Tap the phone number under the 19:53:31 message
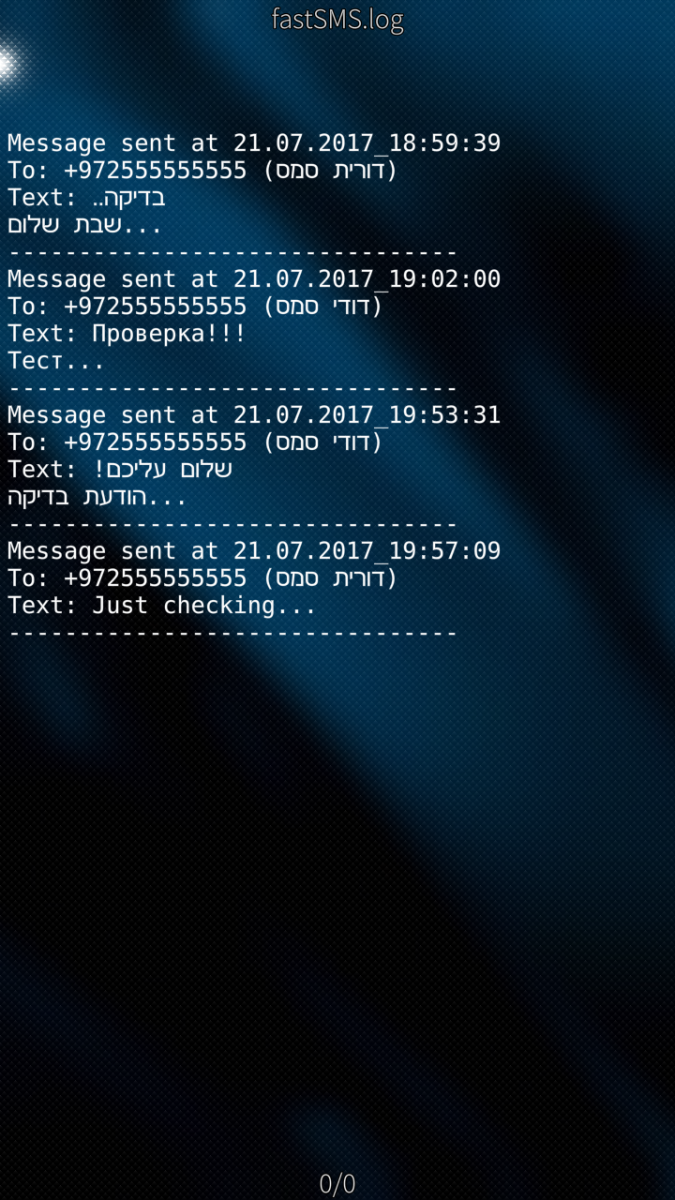The height and width of the screenshot is (1200, 675). [155, 443]
